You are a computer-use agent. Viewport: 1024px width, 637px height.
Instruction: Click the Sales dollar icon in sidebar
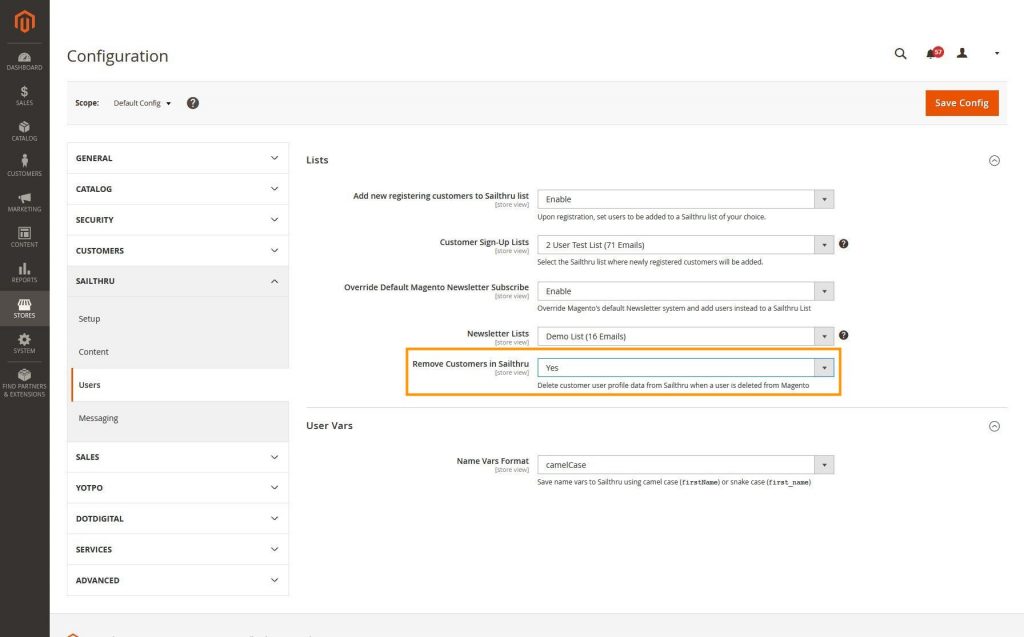pos(24,95)
